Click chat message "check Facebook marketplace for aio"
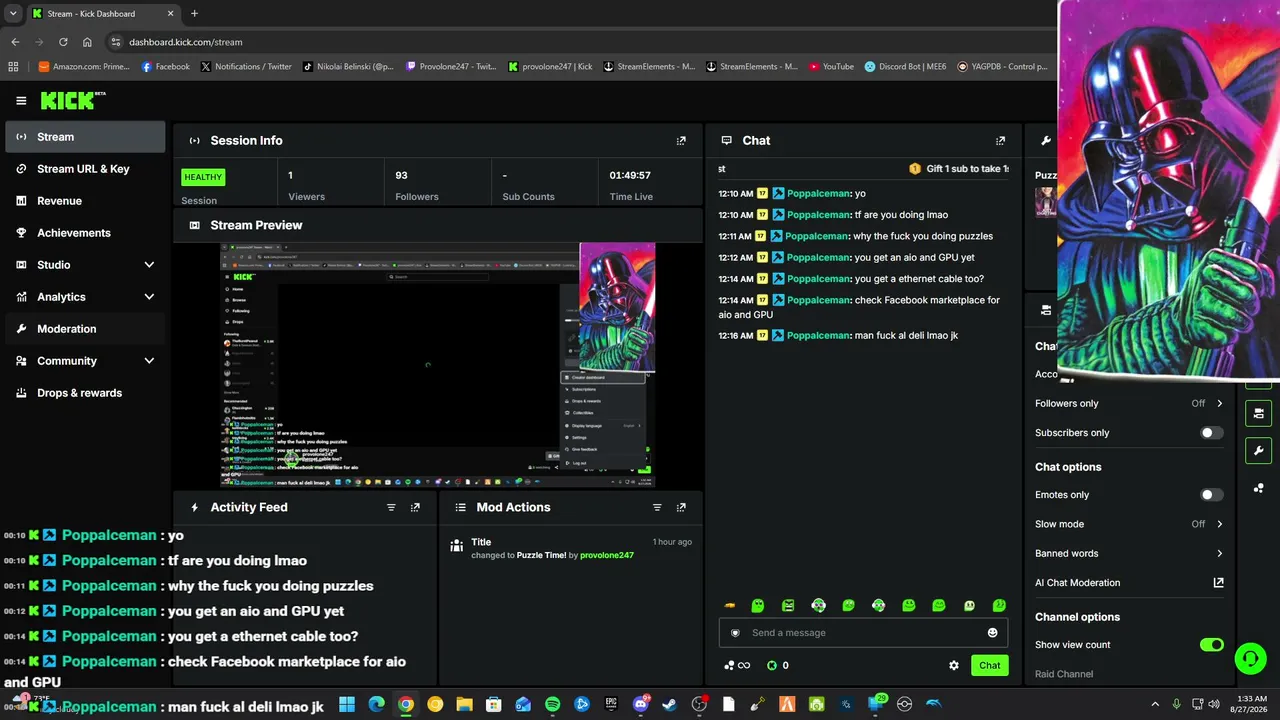The height and width of the screenshot is (720, 1280). click(x=859, y=307)
